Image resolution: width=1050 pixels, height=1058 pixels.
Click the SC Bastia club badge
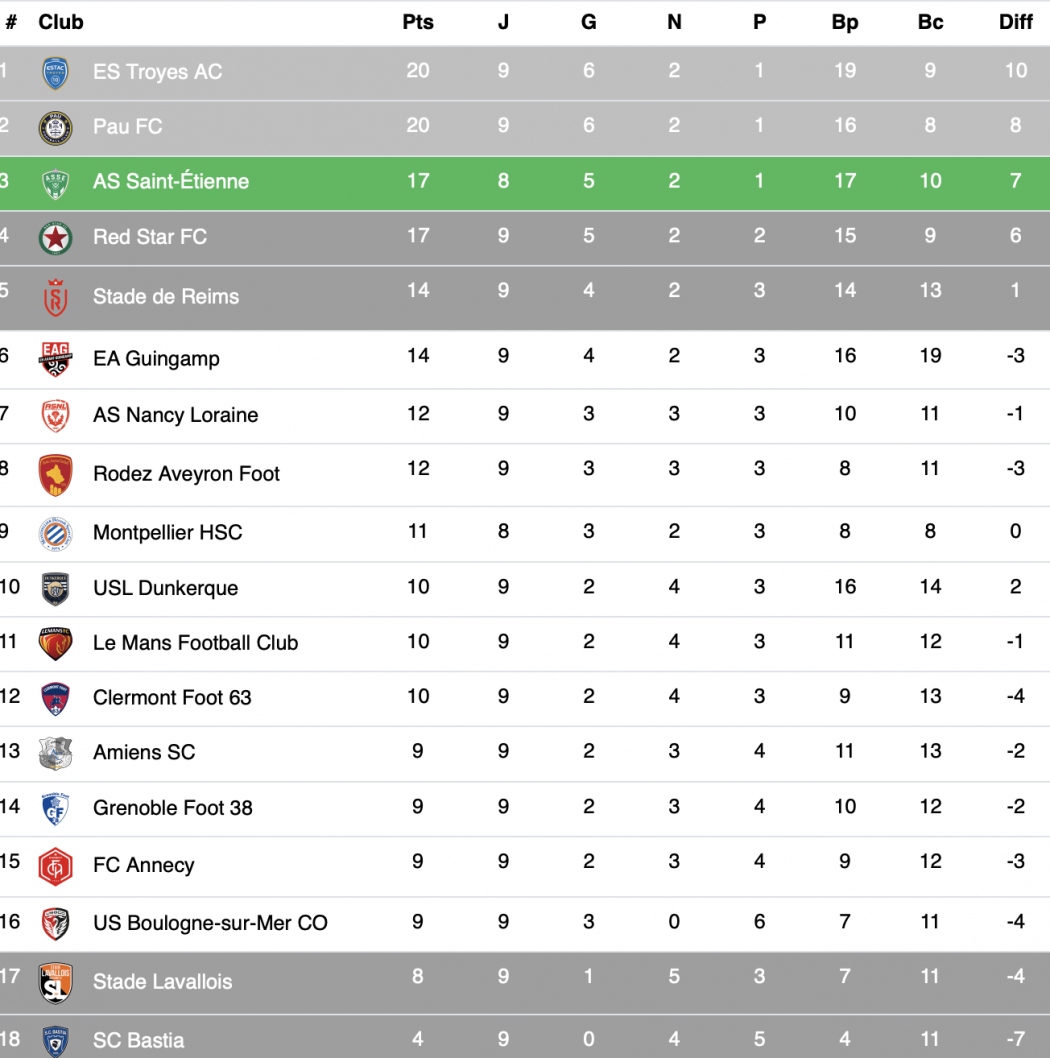coord(55,1040)
